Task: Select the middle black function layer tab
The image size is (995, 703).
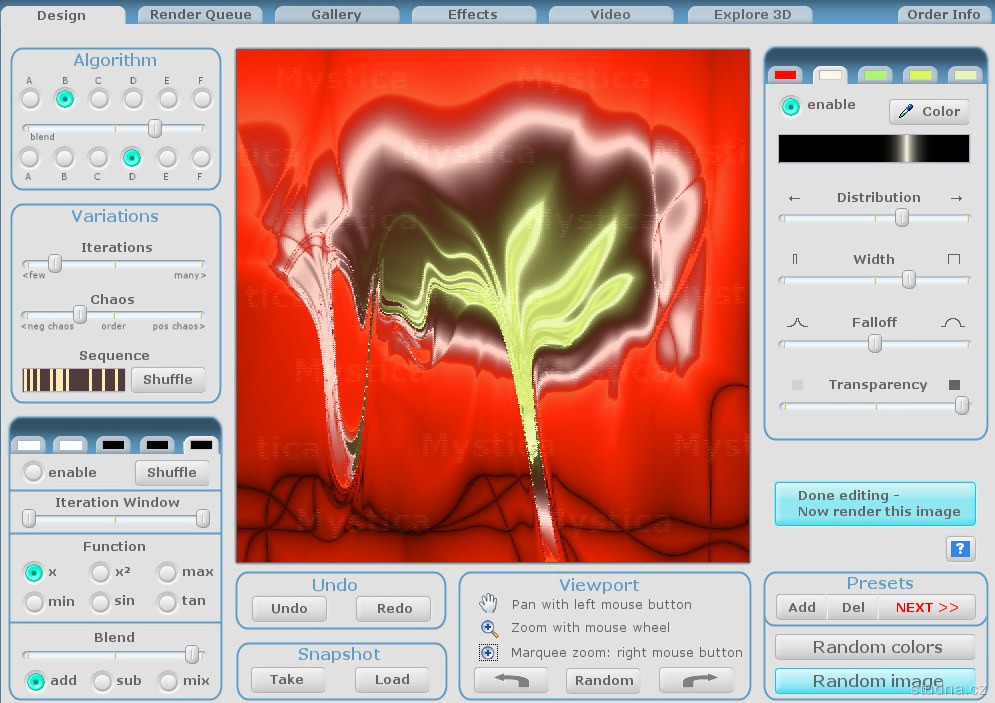Action: [157, 445]
